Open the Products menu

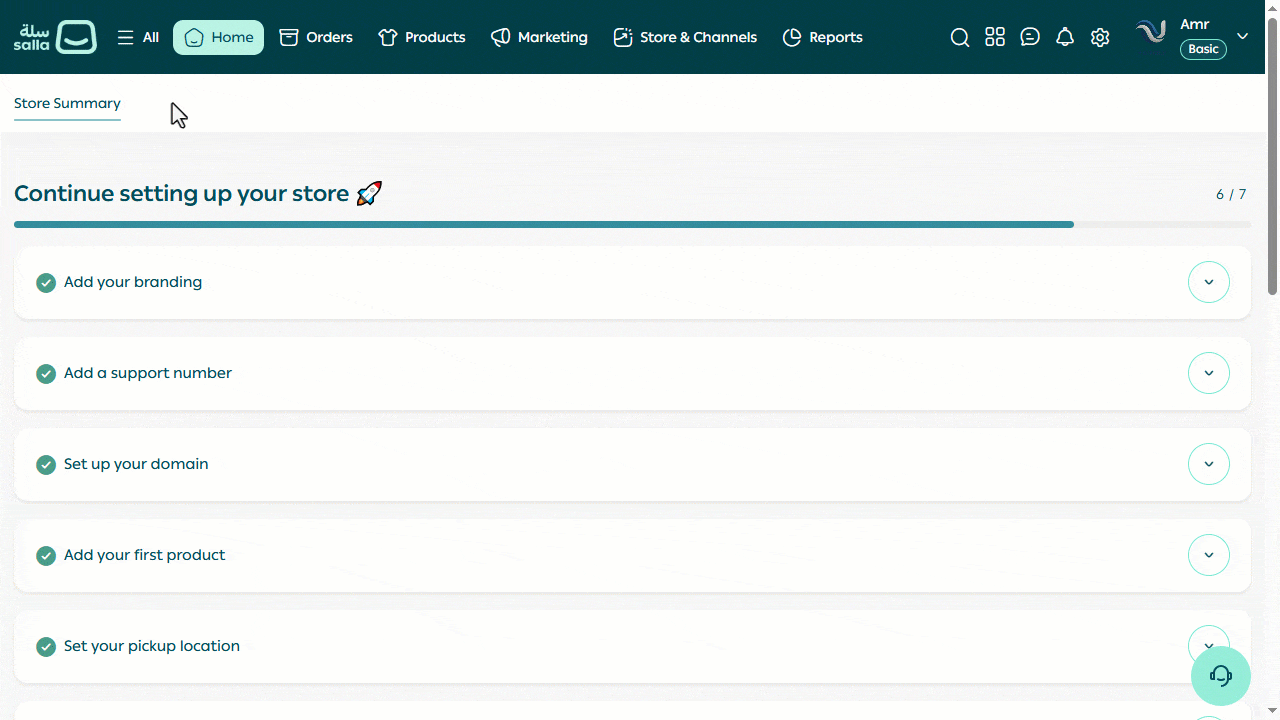tap(422, 37)
